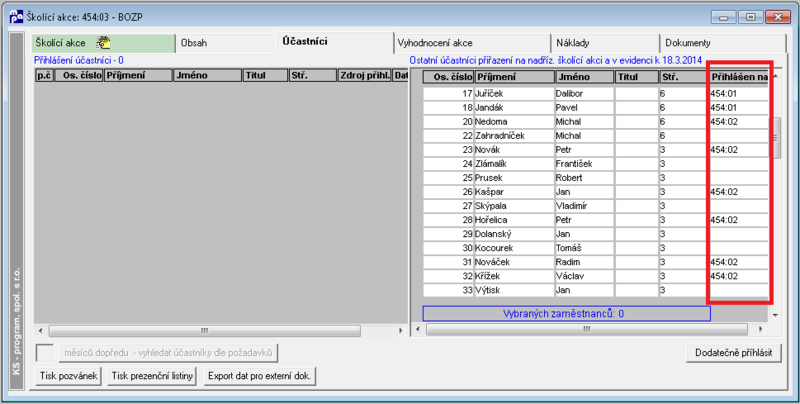This screenshot has height=404, width=800.
Task: Click the Stř. header in right table
Action: [684, 77]
